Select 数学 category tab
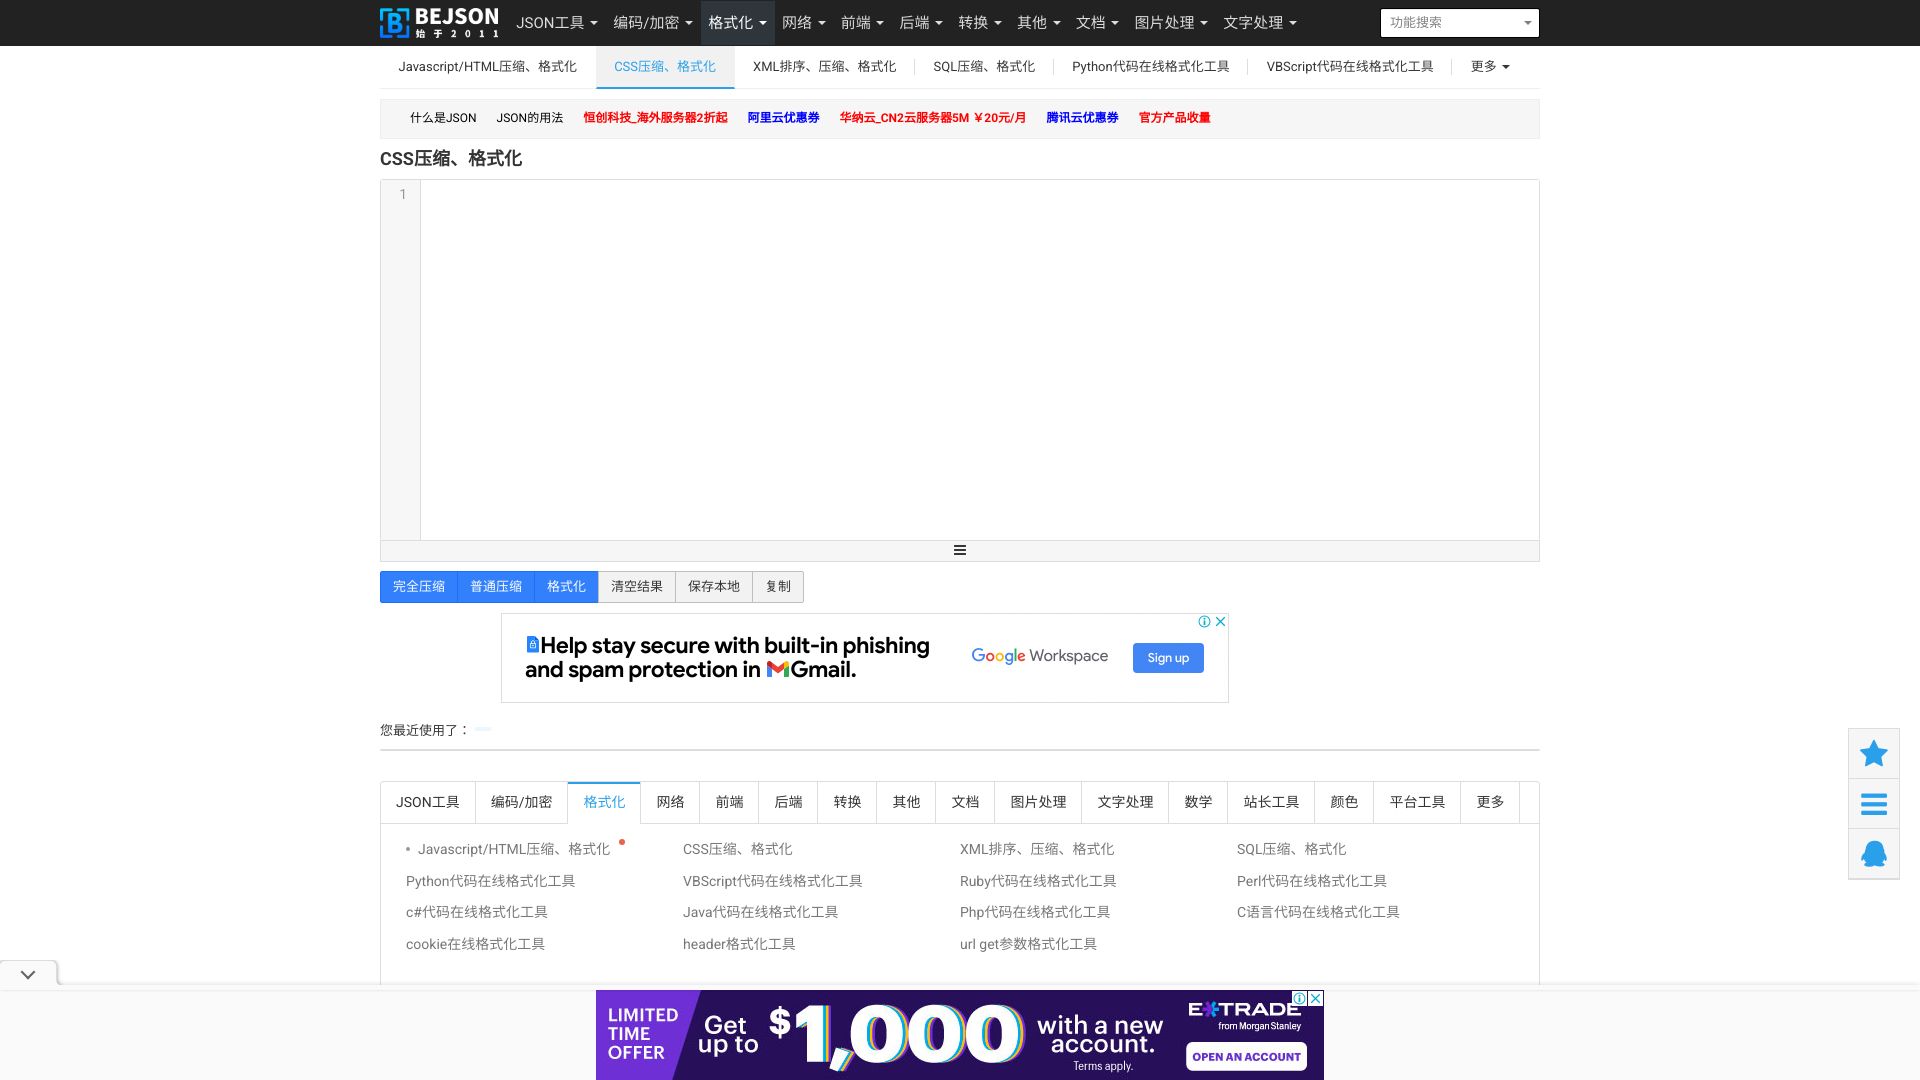1920x1080 pixels. click(1198, 802)
